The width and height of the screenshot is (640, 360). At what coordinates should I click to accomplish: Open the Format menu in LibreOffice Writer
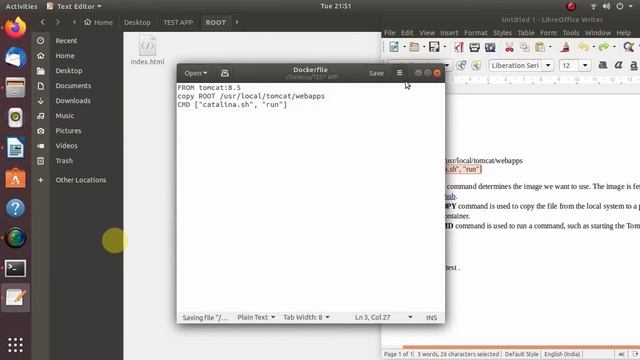tap(476, 33)
